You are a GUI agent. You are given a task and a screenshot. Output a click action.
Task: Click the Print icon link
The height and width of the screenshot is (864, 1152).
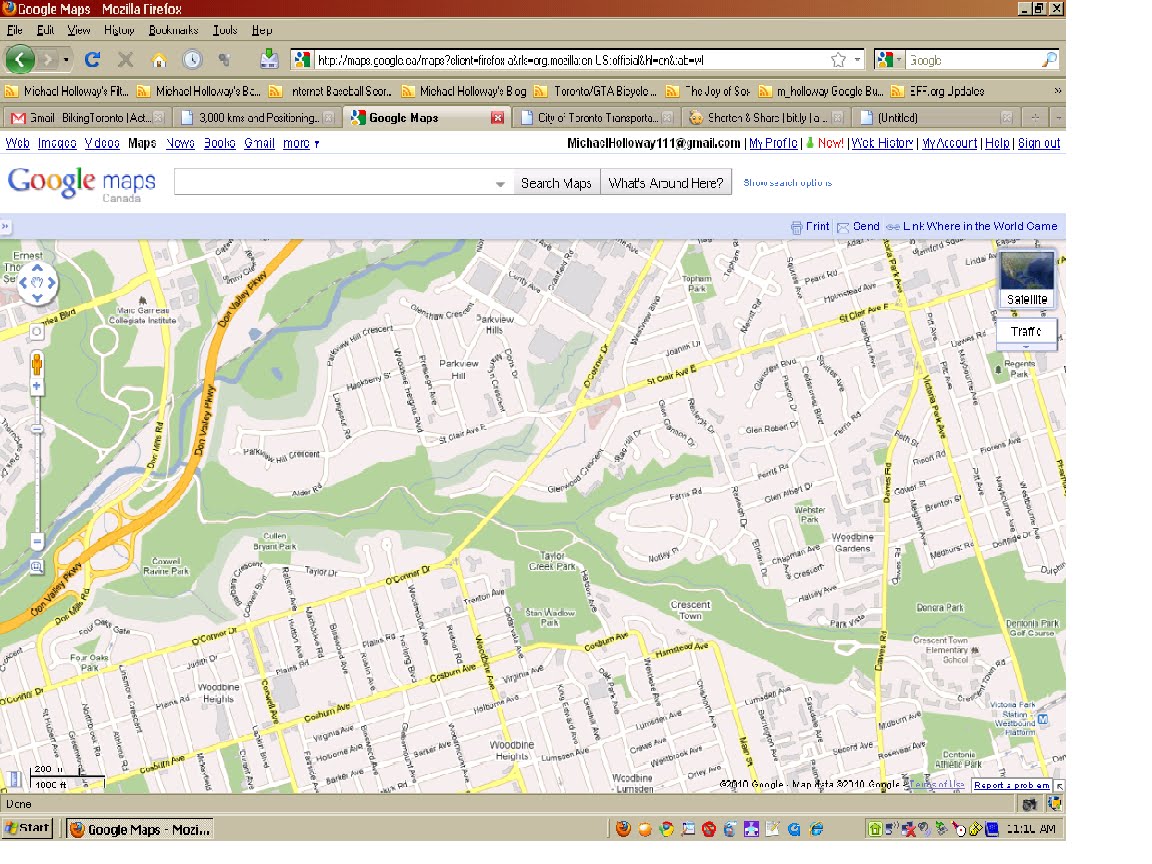click(x=810, y=226)
